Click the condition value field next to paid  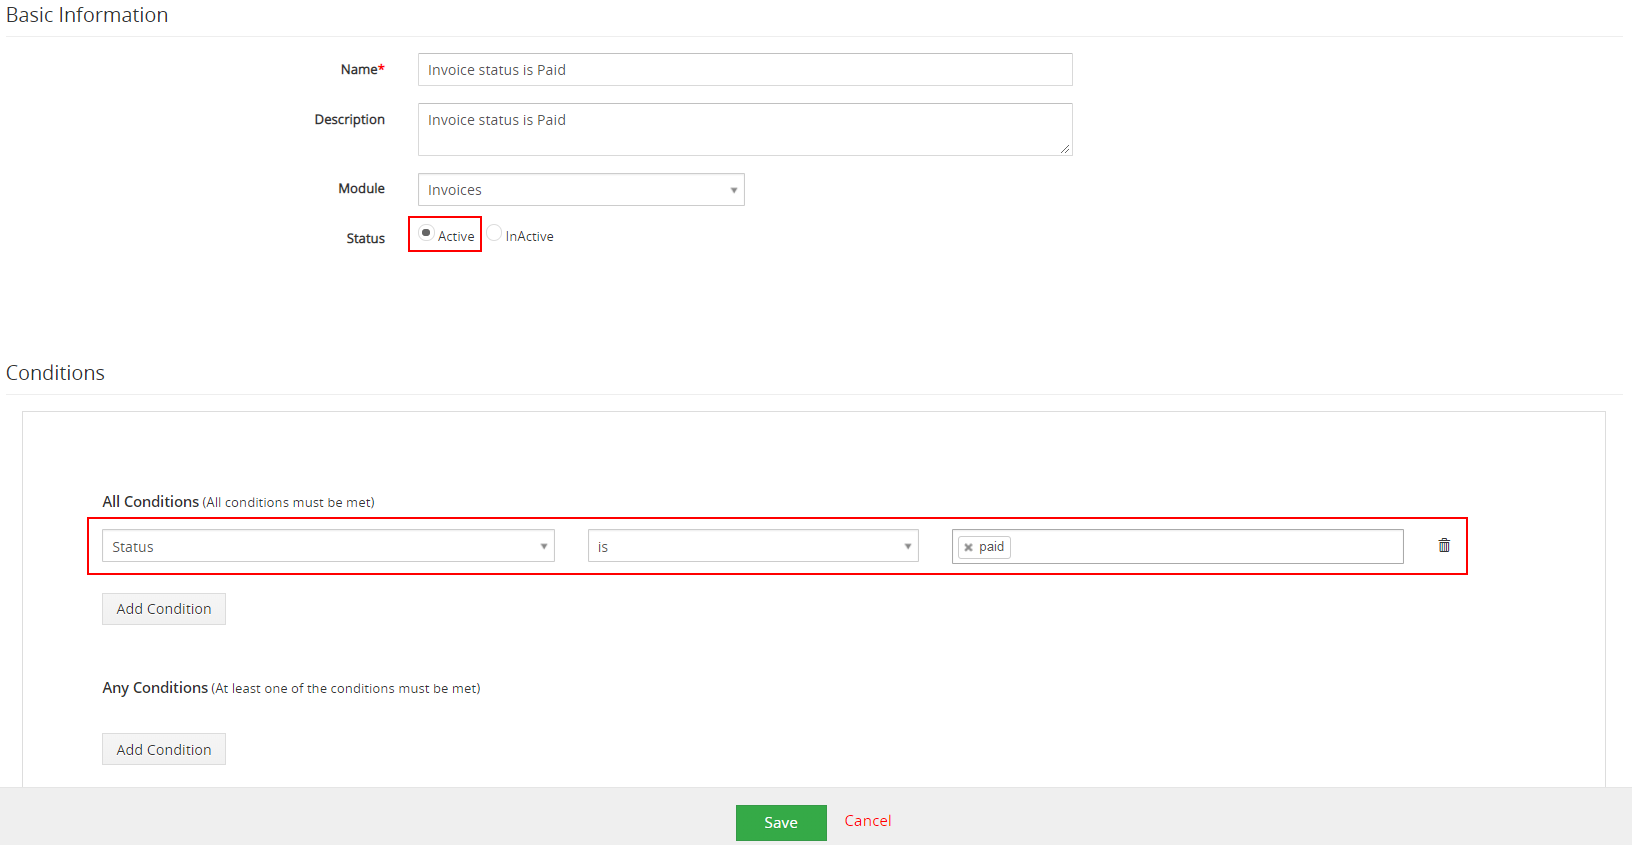(x=1205, y=547)
